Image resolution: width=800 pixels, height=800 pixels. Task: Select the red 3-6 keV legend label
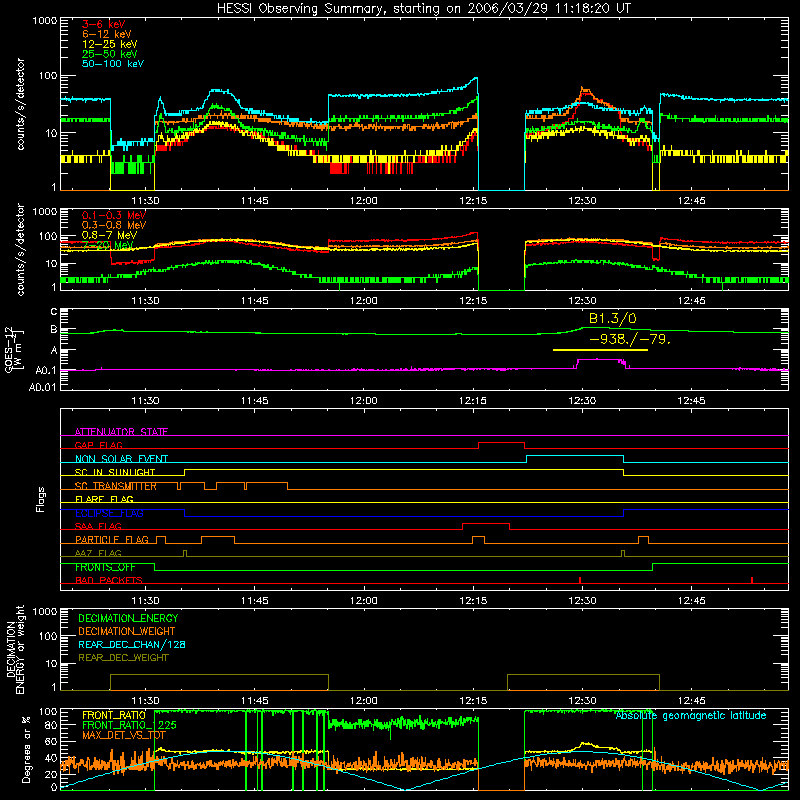pos(104,24)
